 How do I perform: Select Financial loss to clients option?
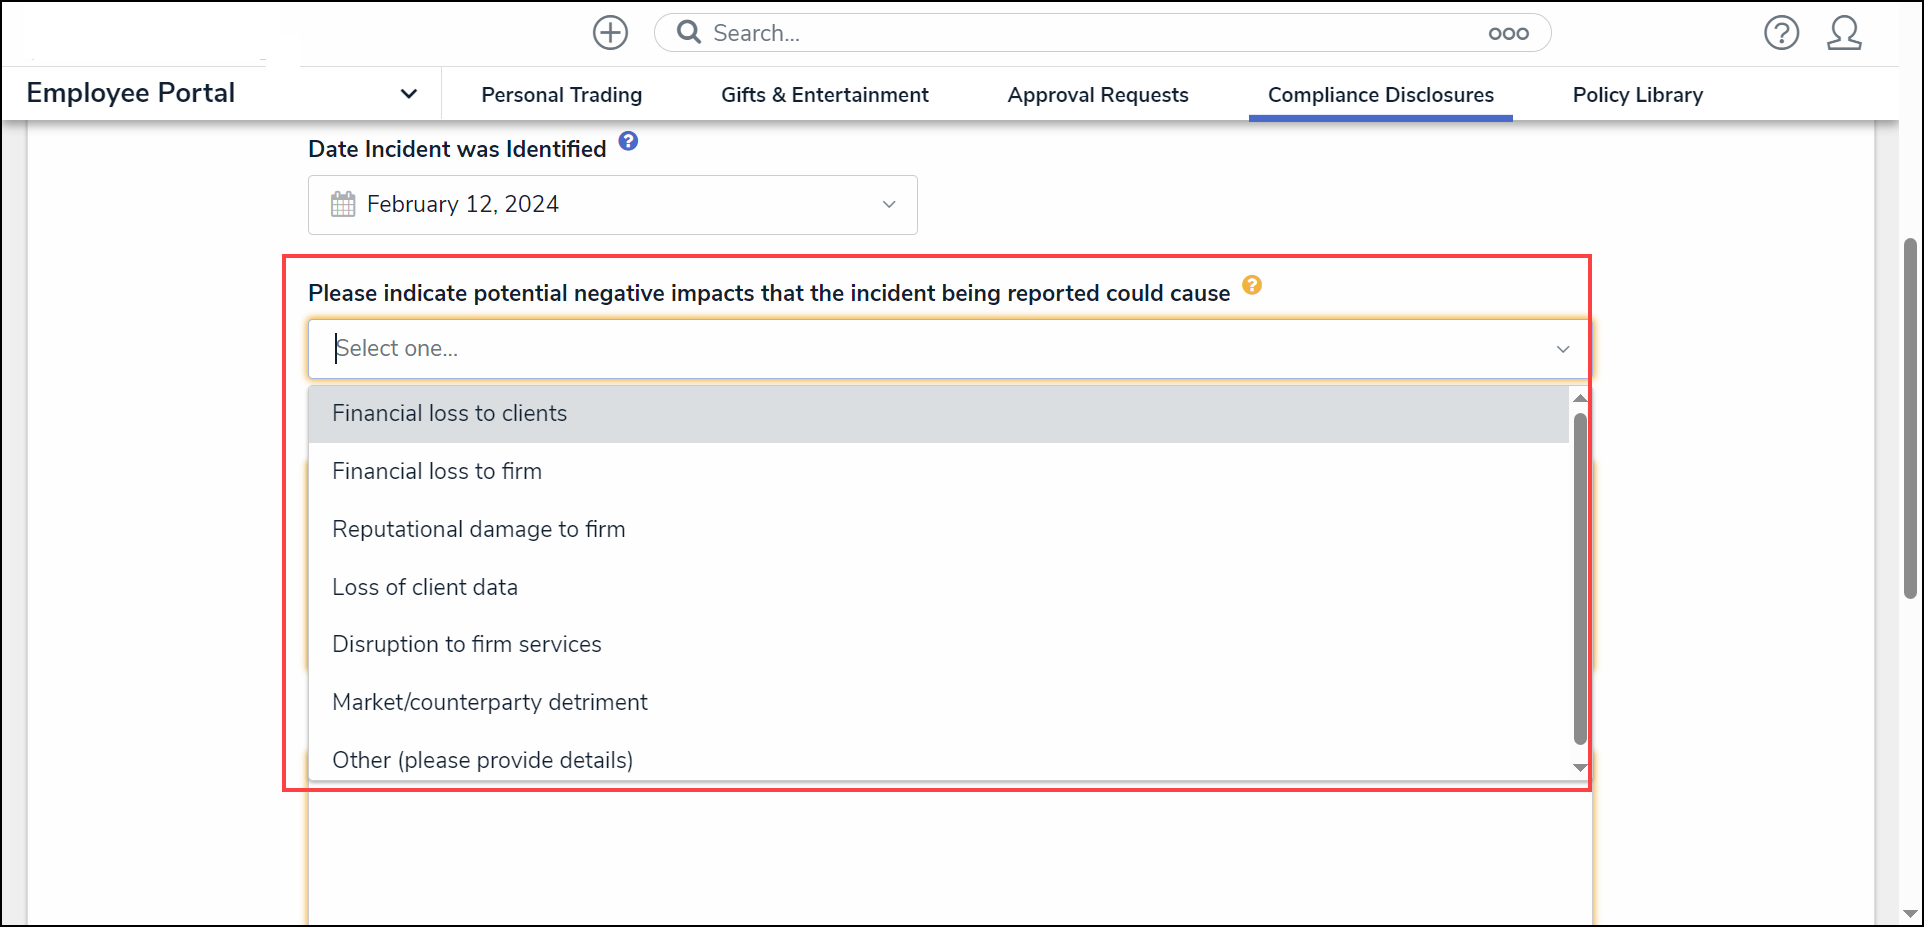[449, 413]
